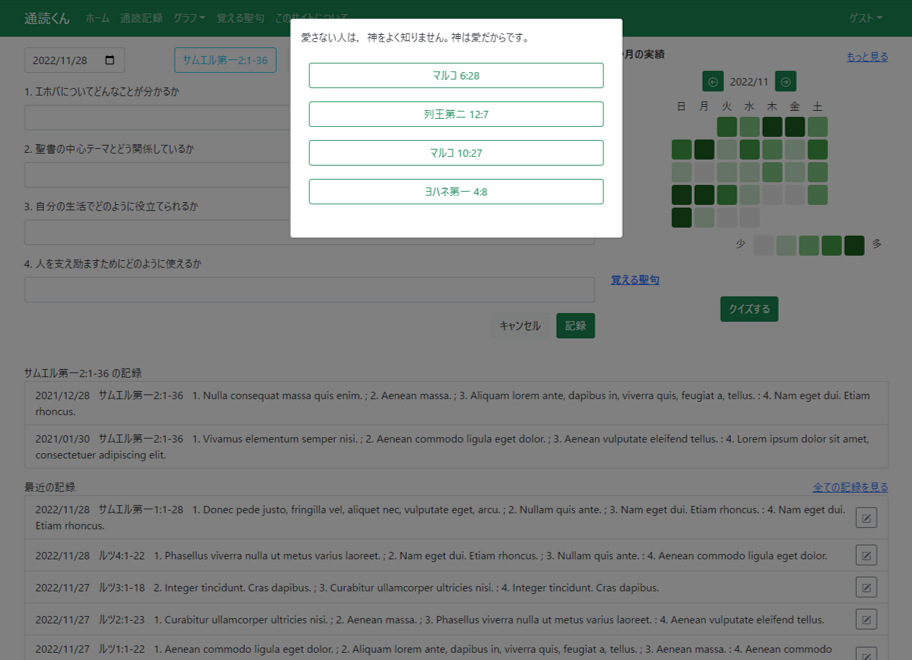Open the ゲスト user dropdown
Viewport: 912px width, 660px height.
pyautogui.click(x=865, y=18)
